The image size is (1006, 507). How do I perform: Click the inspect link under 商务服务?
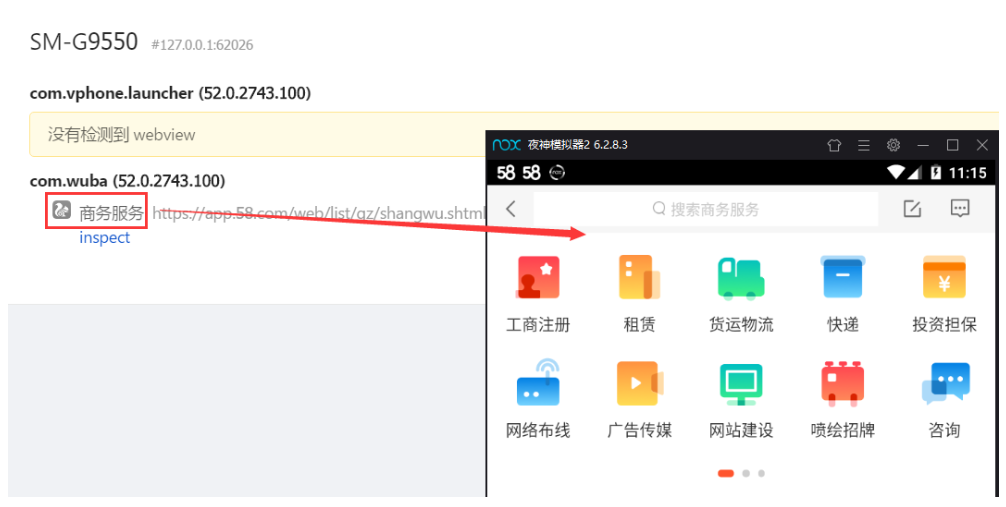click(x=104, y=237)
